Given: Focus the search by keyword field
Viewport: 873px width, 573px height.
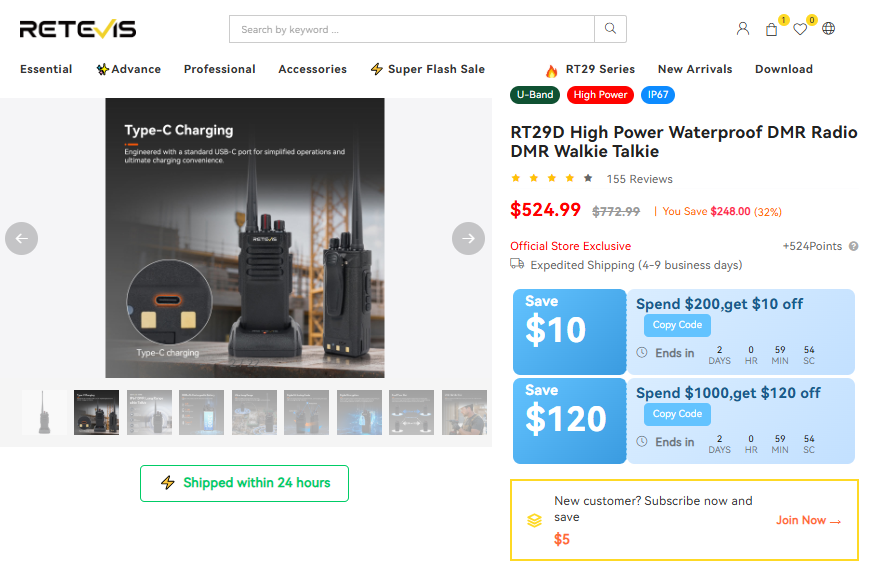Looking at the screenshot, I should 412,29.
